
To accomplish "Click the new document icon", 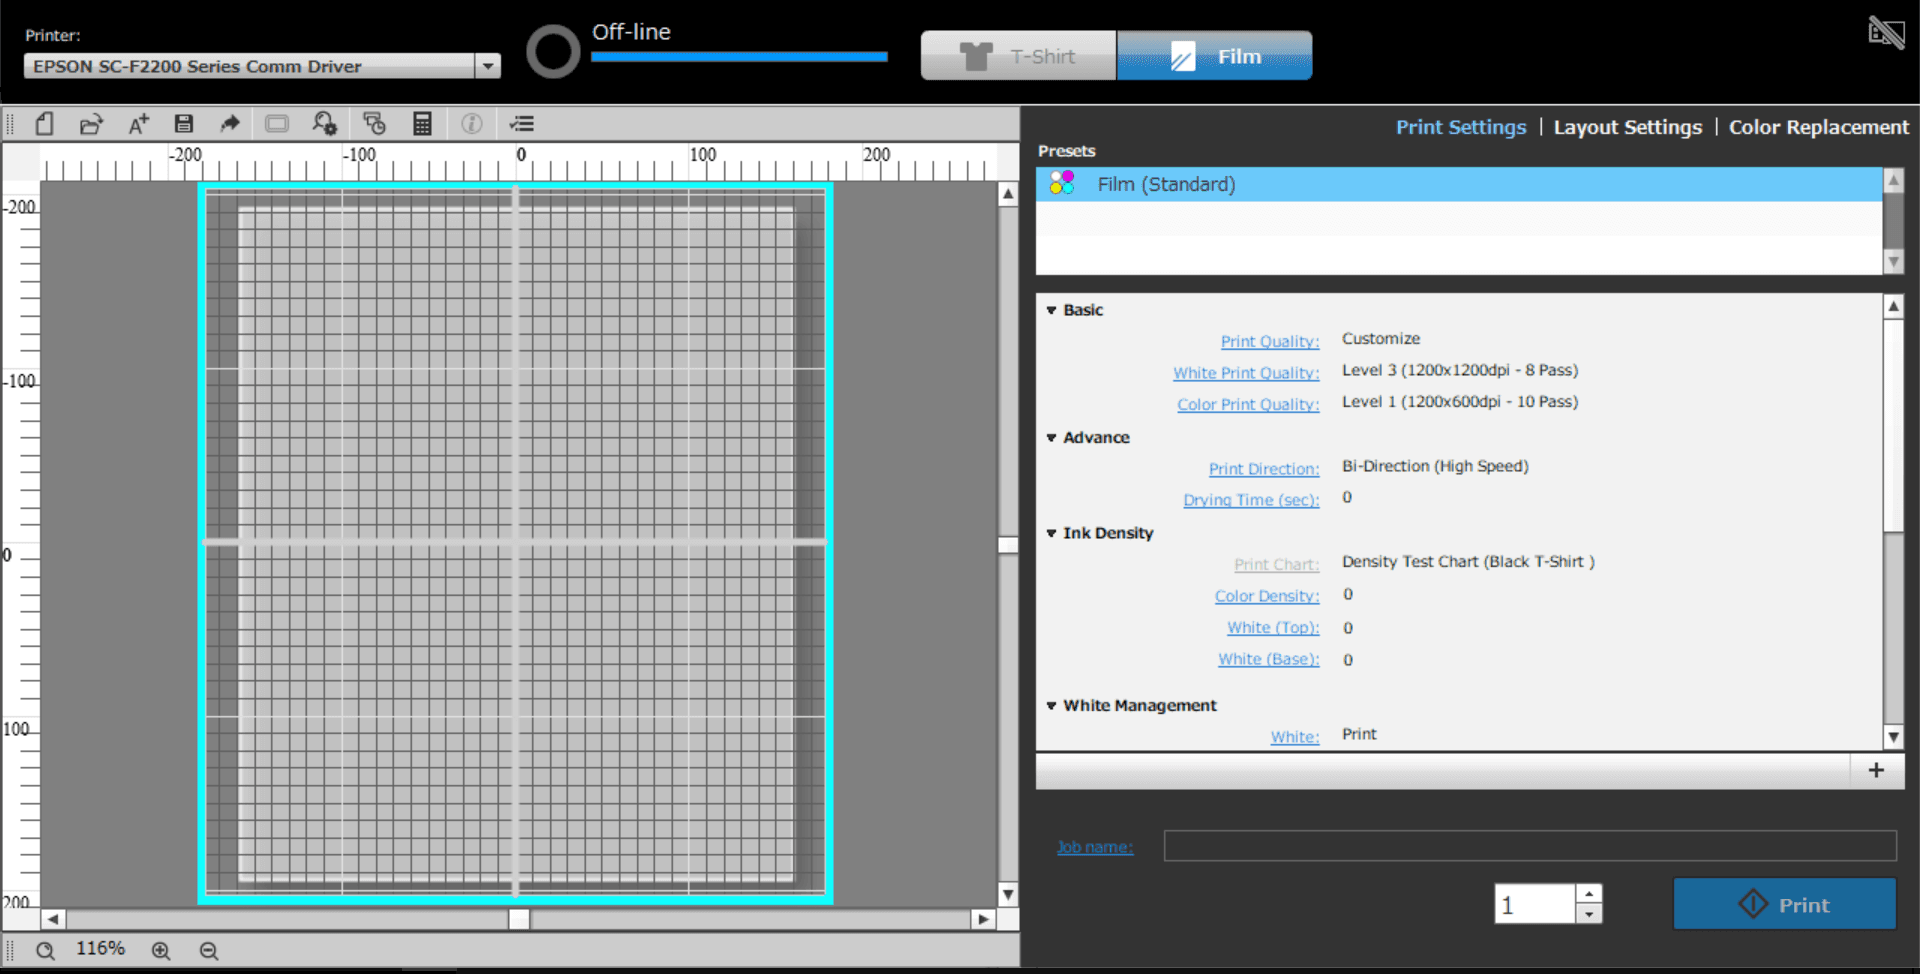I will (x=45, y=124).
